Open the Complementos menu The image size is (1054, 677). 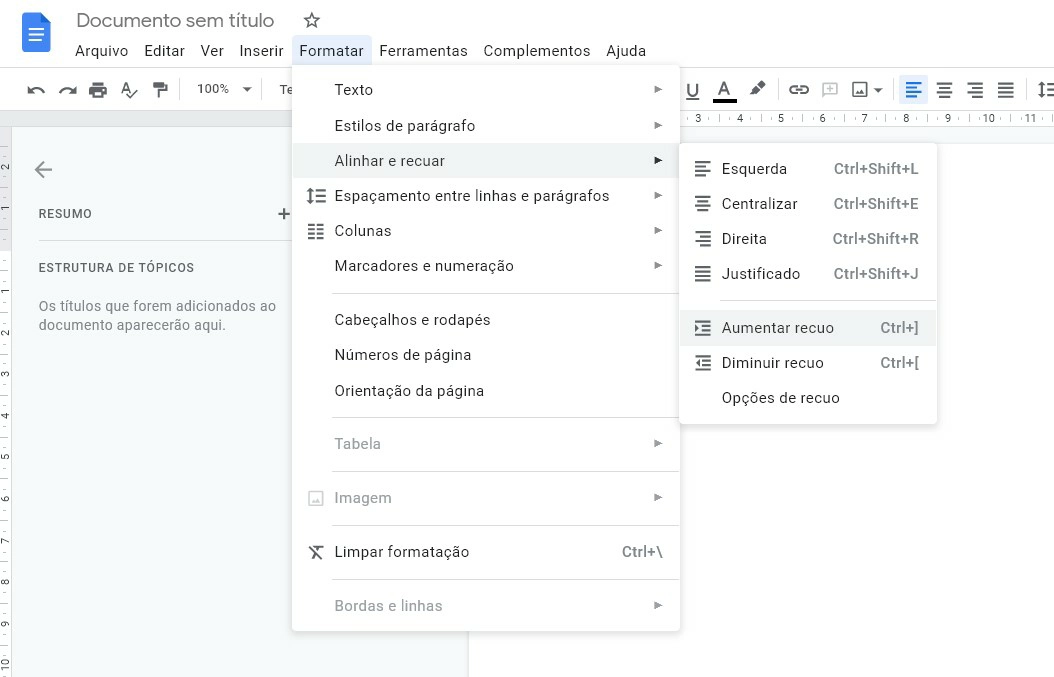(537, 51)
